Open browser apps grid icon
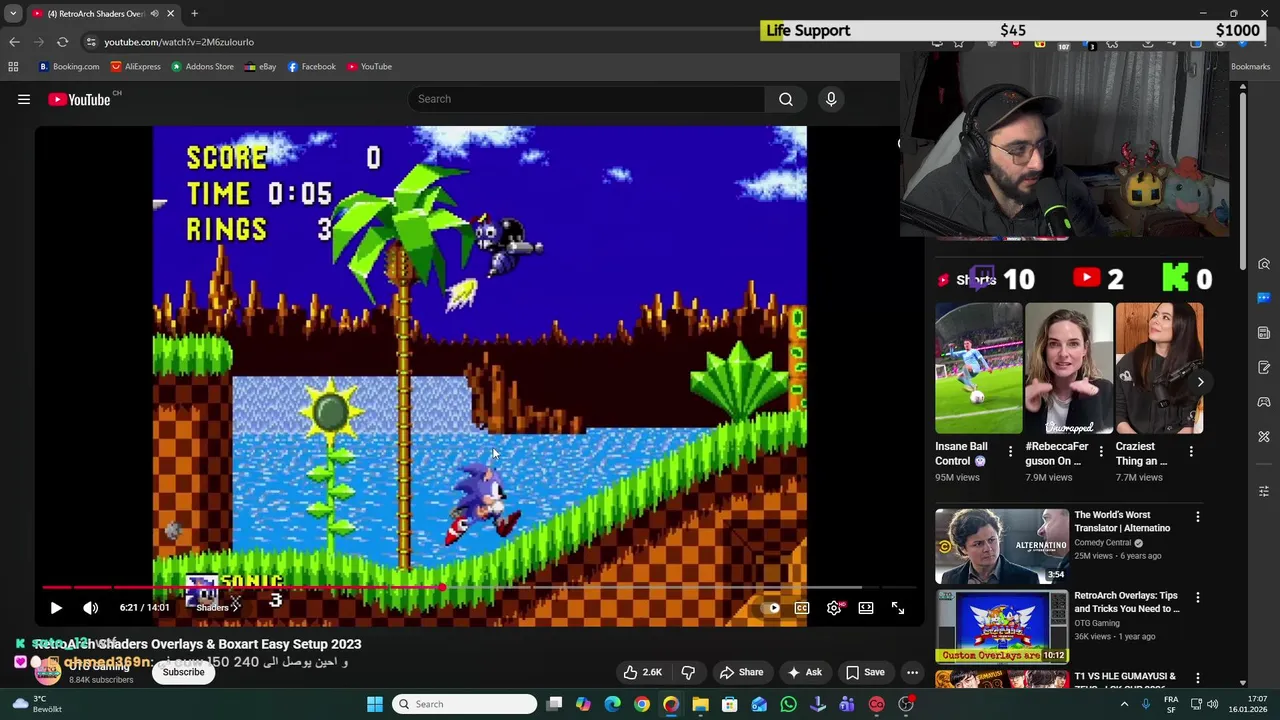1280x720 pixels. click(x=13, y=67)
